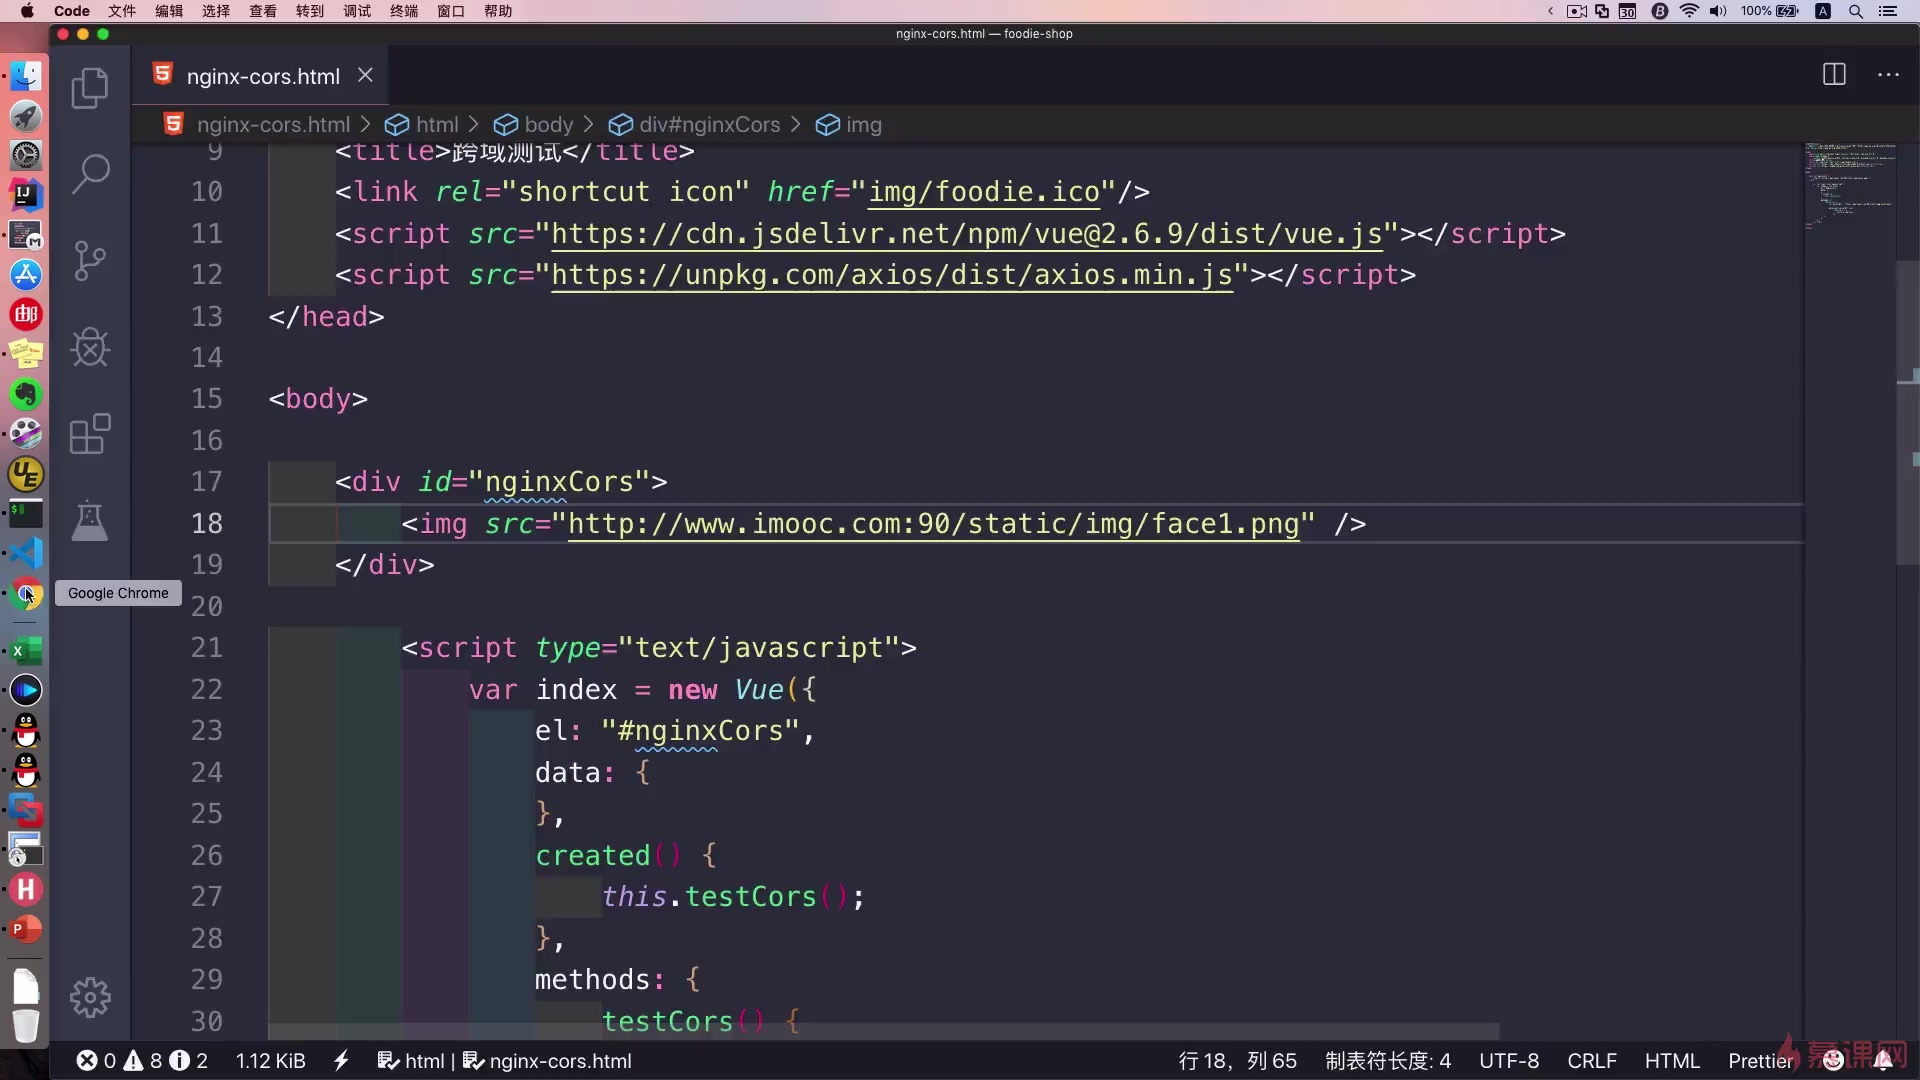Open the Extensions view
This screenshot has height=1080, width=1920.
pyautogui.click(x=90, y=434)
